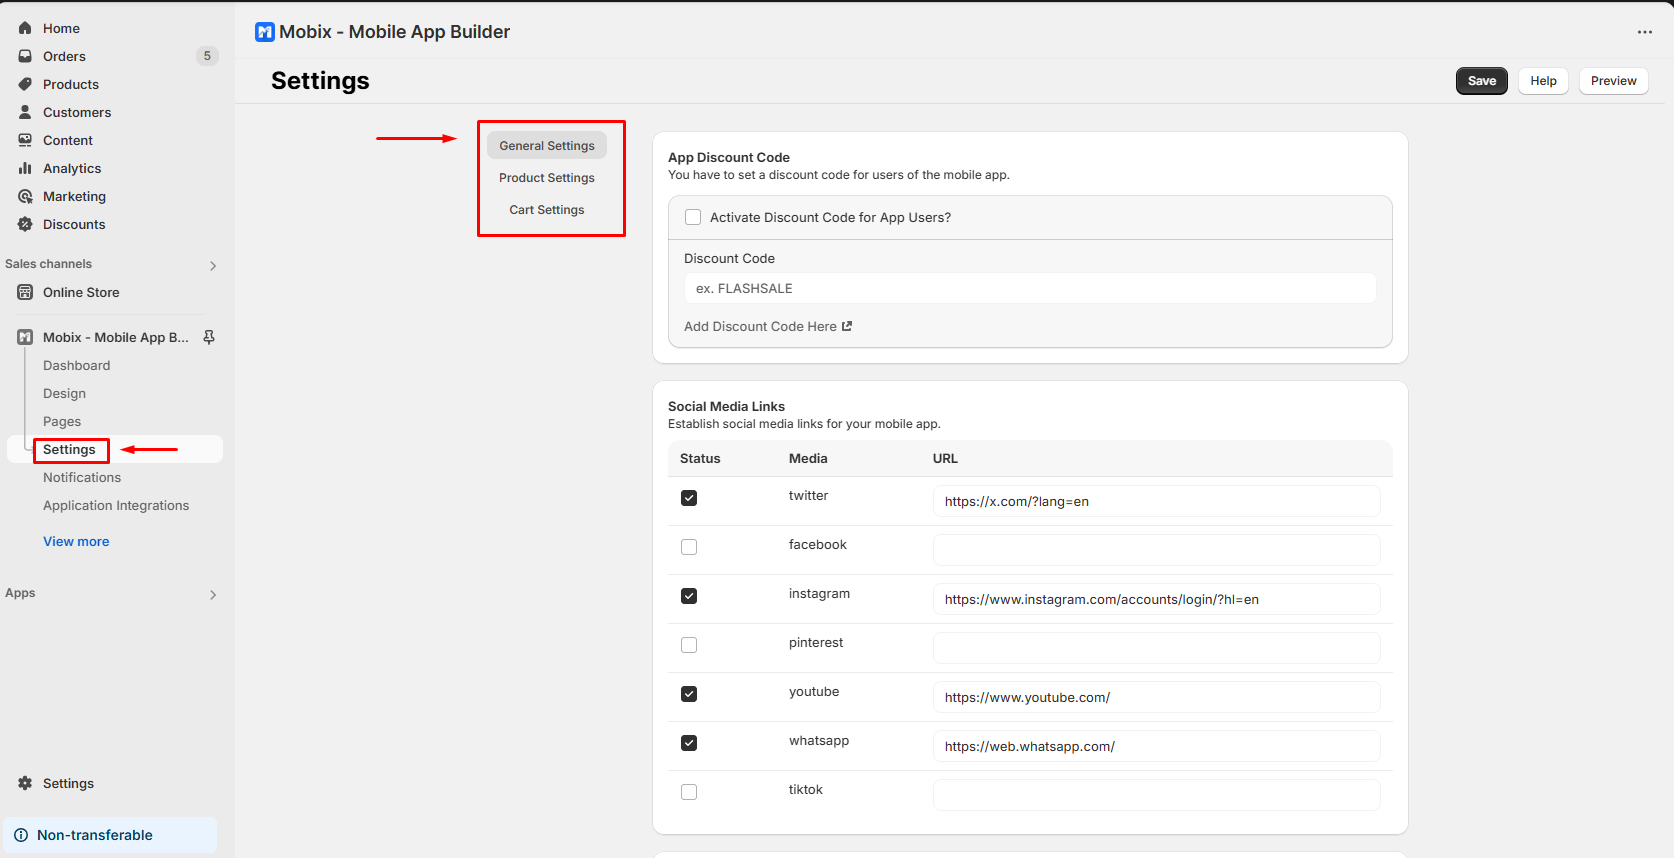Select the Cart Settings tab
Image resolution: width=1674 pixels, height=858 pixels.
pyautogui.click(x=547, y=210)
